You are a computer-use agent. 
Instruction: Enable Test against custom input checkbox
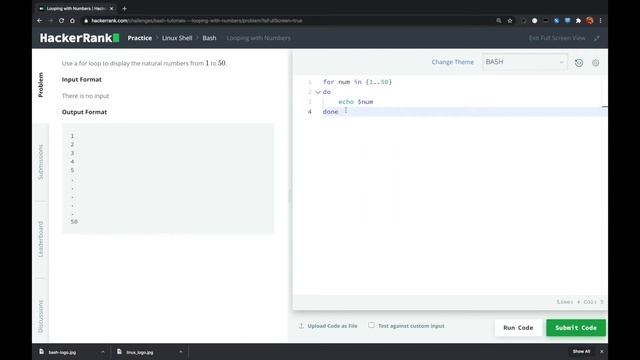(x=371, y=325)
